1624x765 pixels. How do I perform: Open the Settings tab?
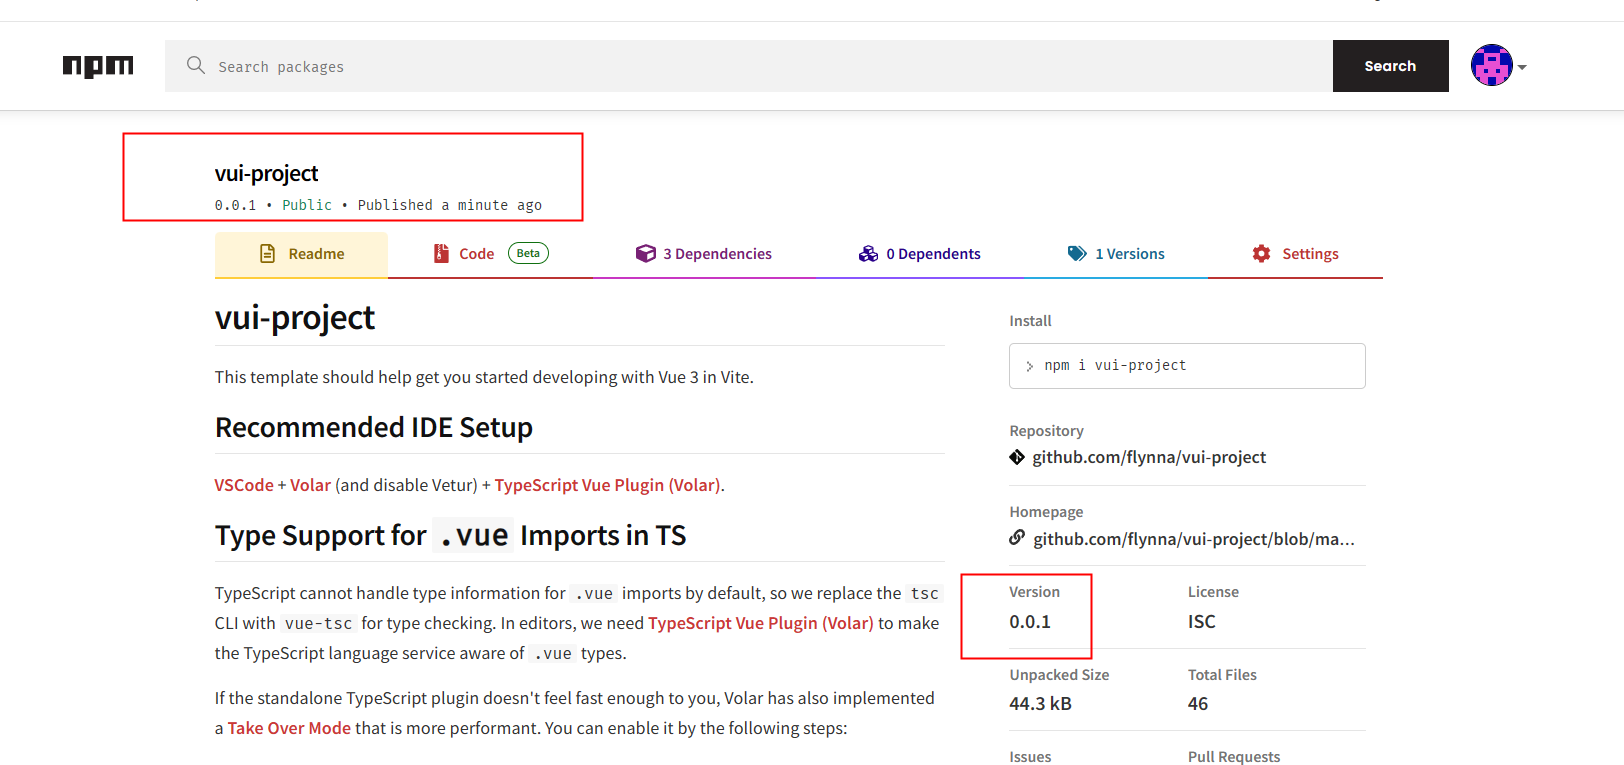(x=1295, y=254)
